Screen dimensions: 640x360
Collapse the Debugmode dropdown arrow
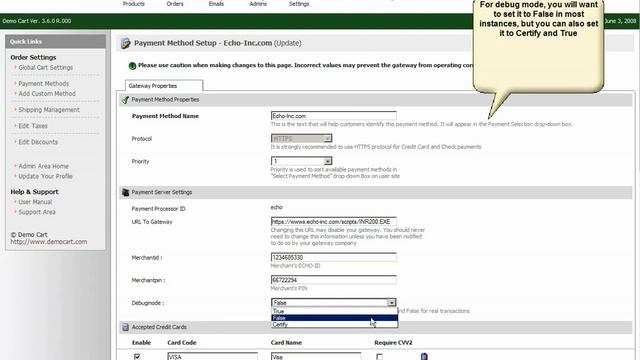pos(391,302)
